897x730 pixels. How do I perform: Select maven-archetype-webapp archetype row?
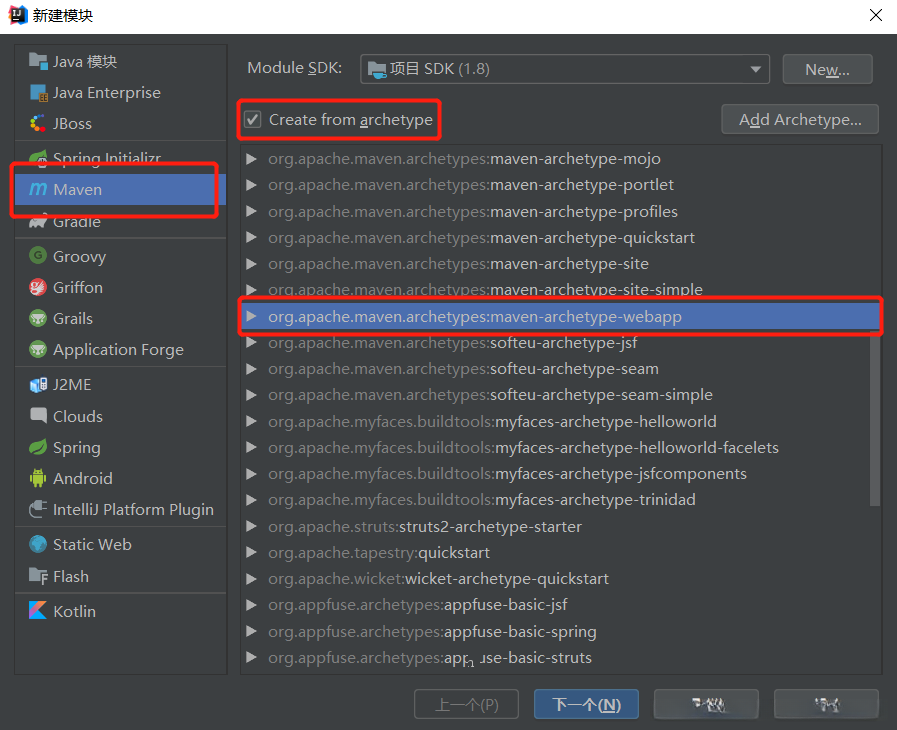click(x=560, y=316)
